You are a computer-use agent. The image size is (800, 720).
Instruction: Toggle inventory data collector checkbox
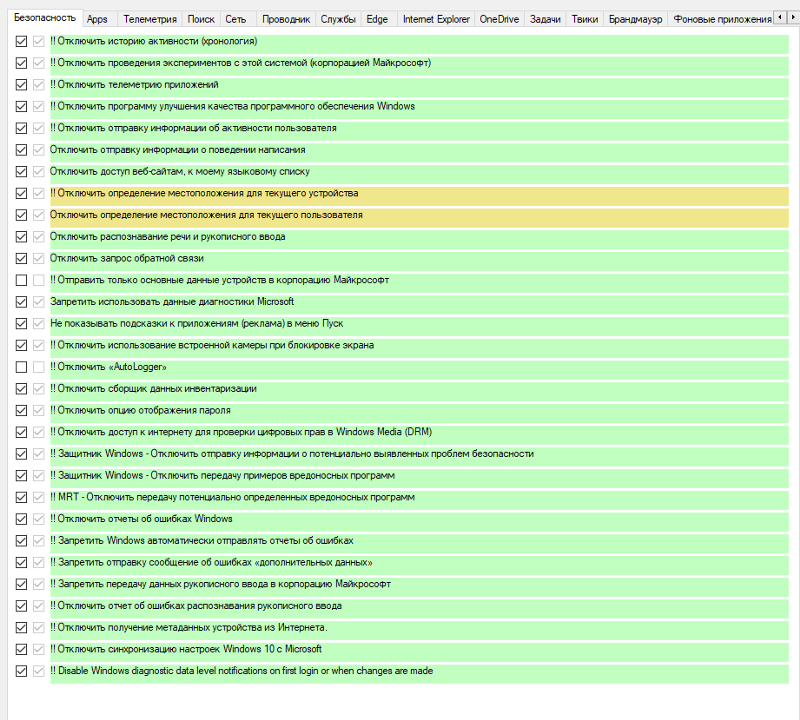point(21,389)
